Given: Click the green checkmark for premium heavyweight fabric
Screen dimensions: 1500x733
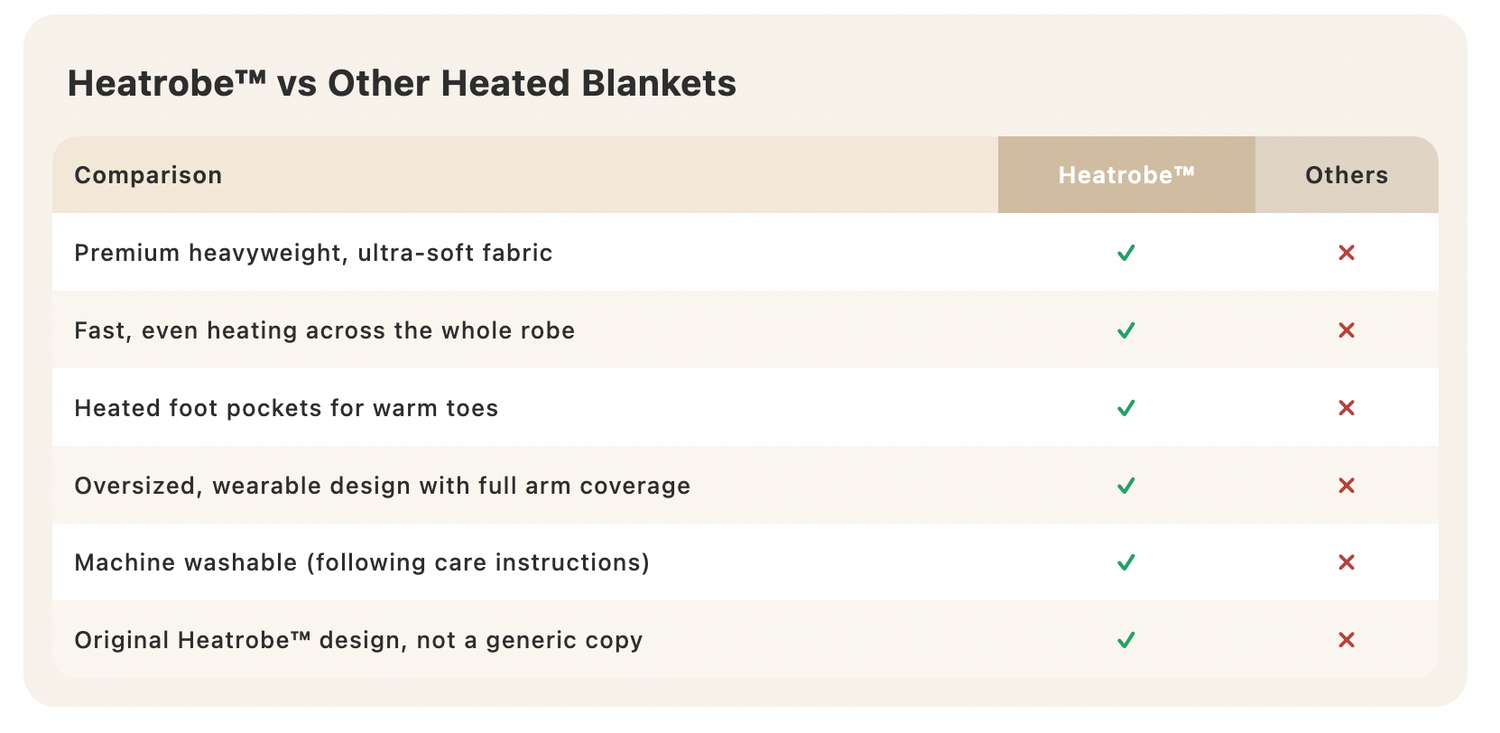Looking at the screenshot, I should point(1126,253).
